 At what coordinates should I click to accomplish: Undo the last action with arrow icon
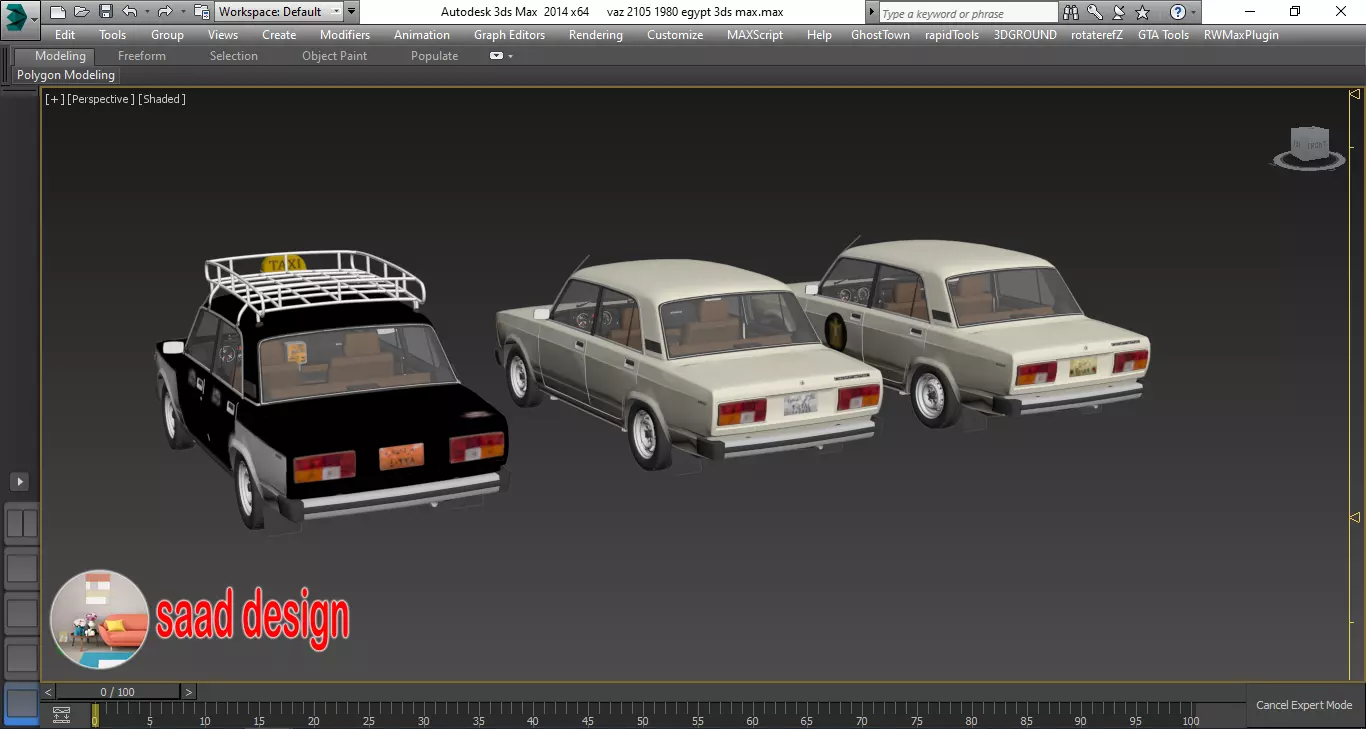(x=129, y=12)
